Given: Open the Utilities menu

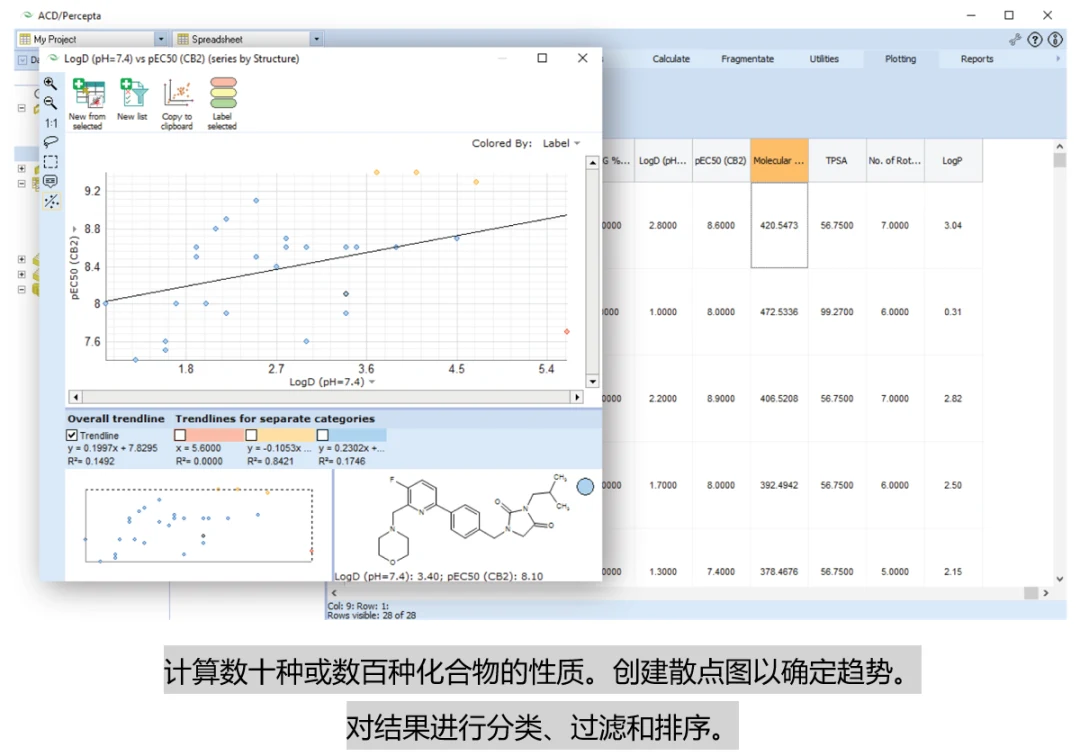Looking at the screenshot, I should [824, 59].
